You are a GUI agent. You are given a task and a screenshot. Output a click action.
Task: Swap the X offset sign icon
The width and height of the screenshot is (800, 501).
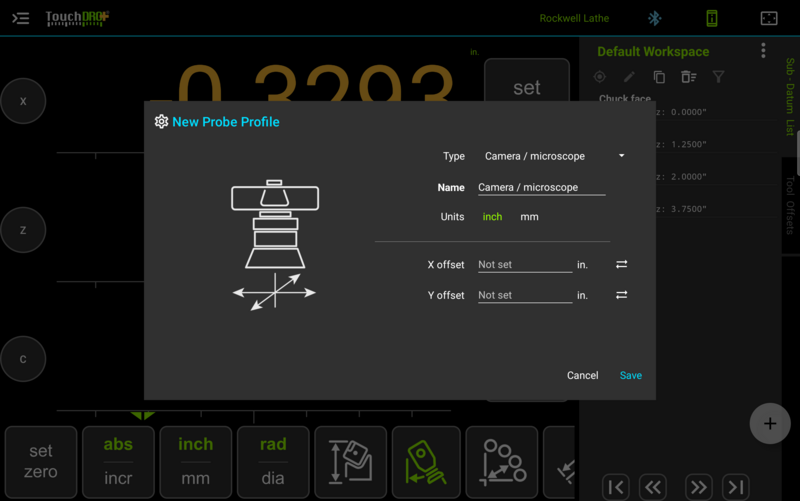tap(621, 264)
